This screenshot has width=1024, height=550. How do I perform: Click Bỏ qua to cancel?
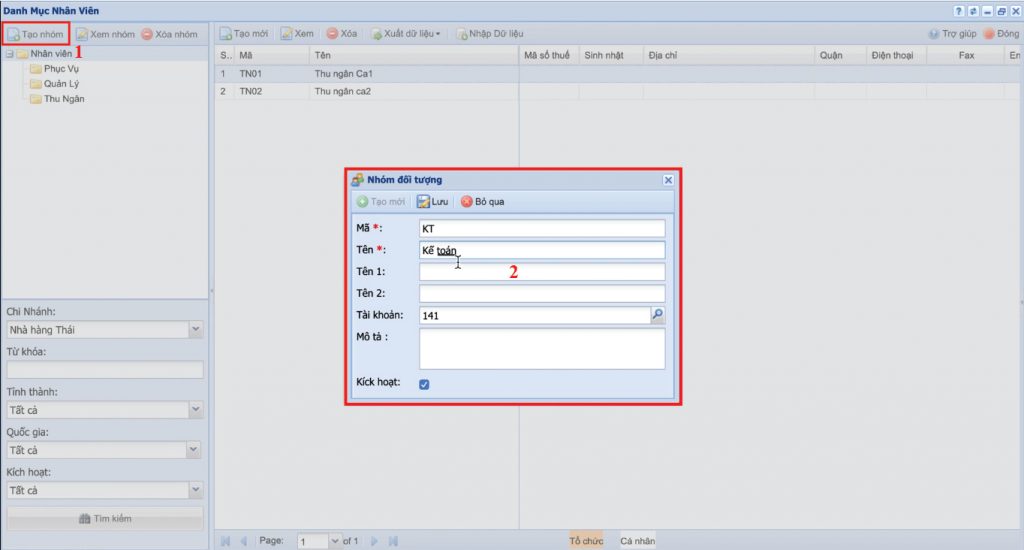pyautogui.click(x=483, y=201)
